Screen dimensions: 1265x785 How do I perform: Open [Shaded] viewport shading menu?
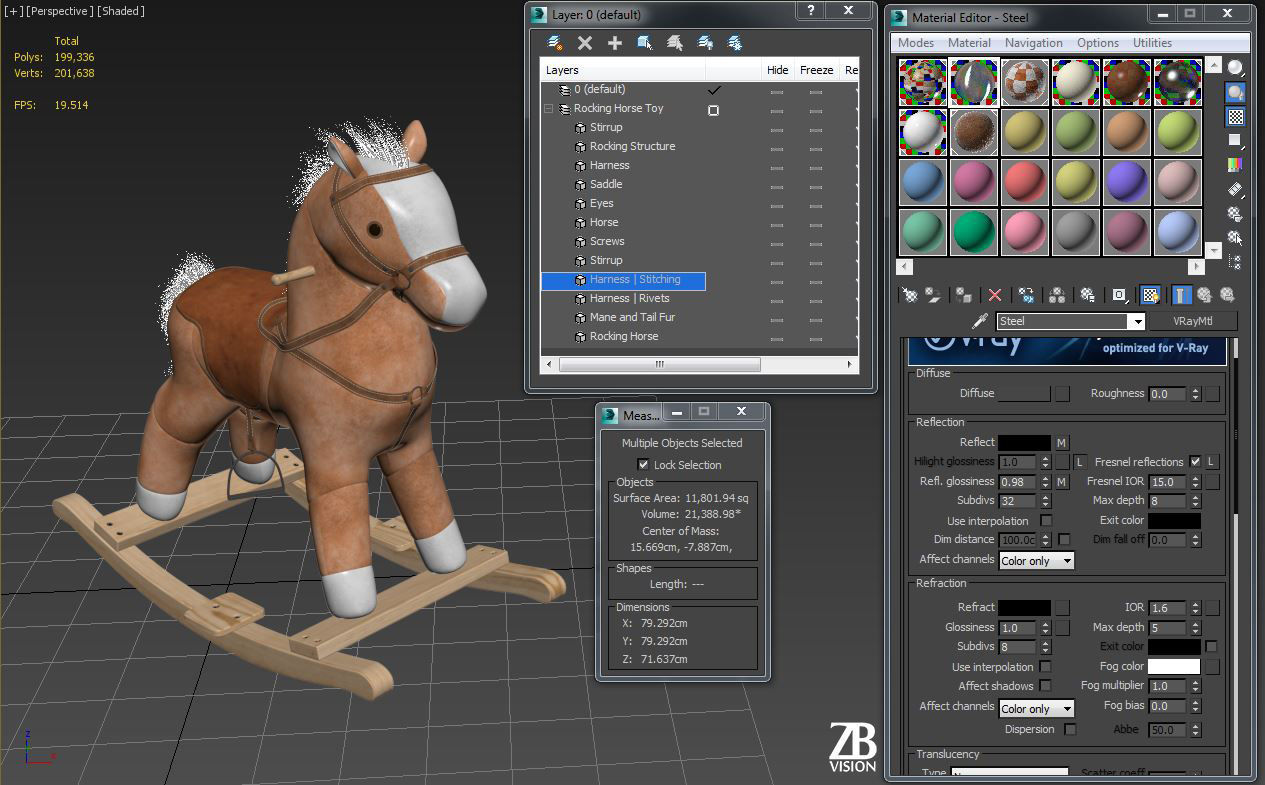[x=121, y=11]
